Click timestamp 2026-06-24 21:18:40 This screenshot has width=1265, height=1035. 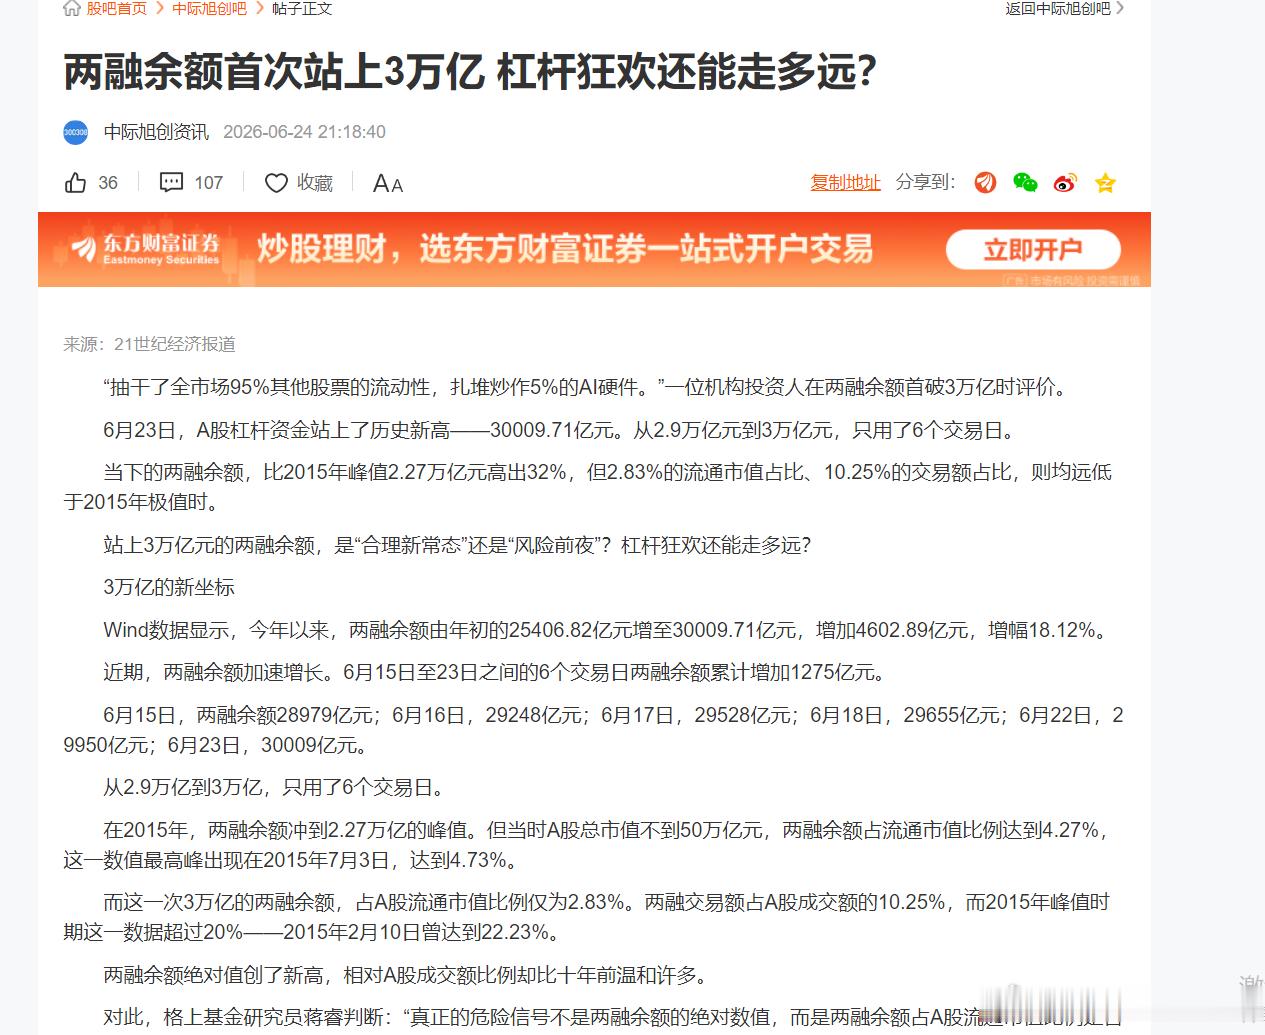(x=304, y=132)
